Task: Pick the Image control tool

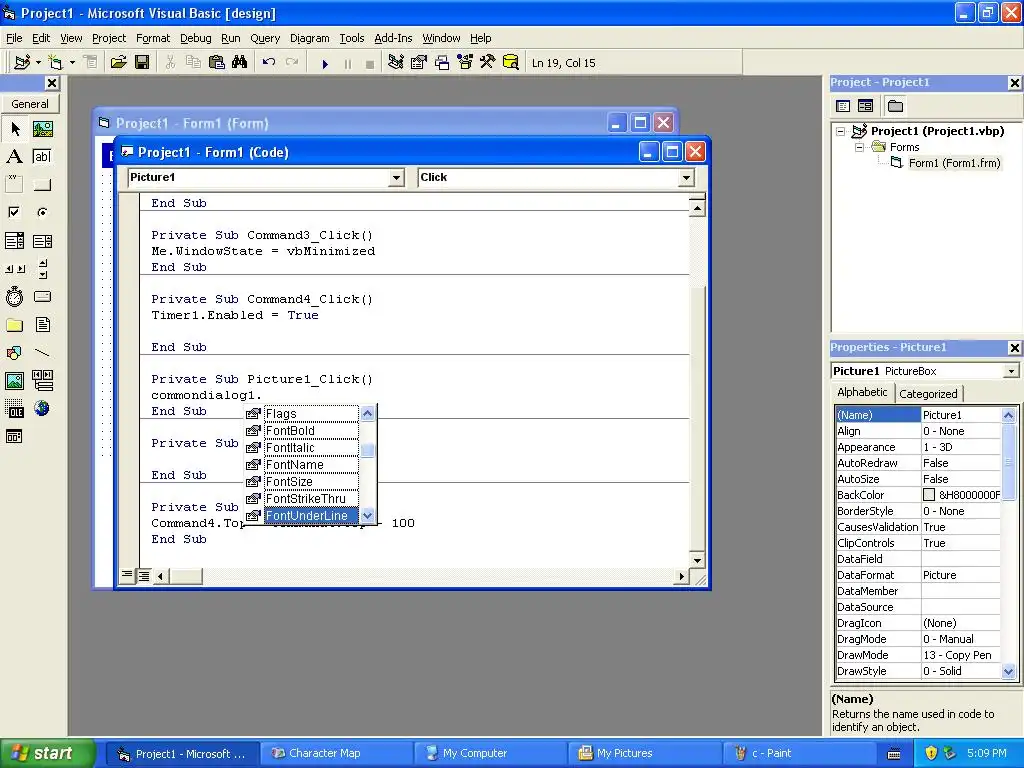Action: tap(15, 381)
